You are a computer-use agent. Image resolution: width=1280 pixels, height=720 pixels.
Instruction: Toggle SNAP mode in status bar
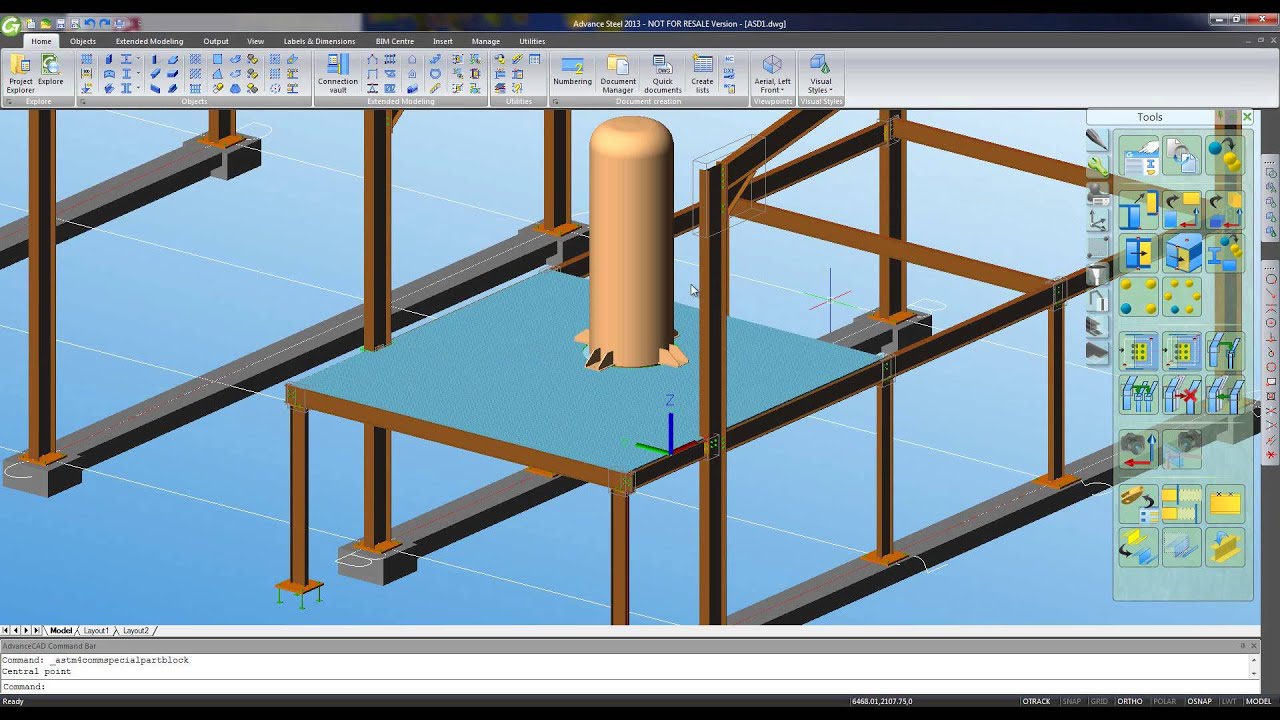[1071, 701]
